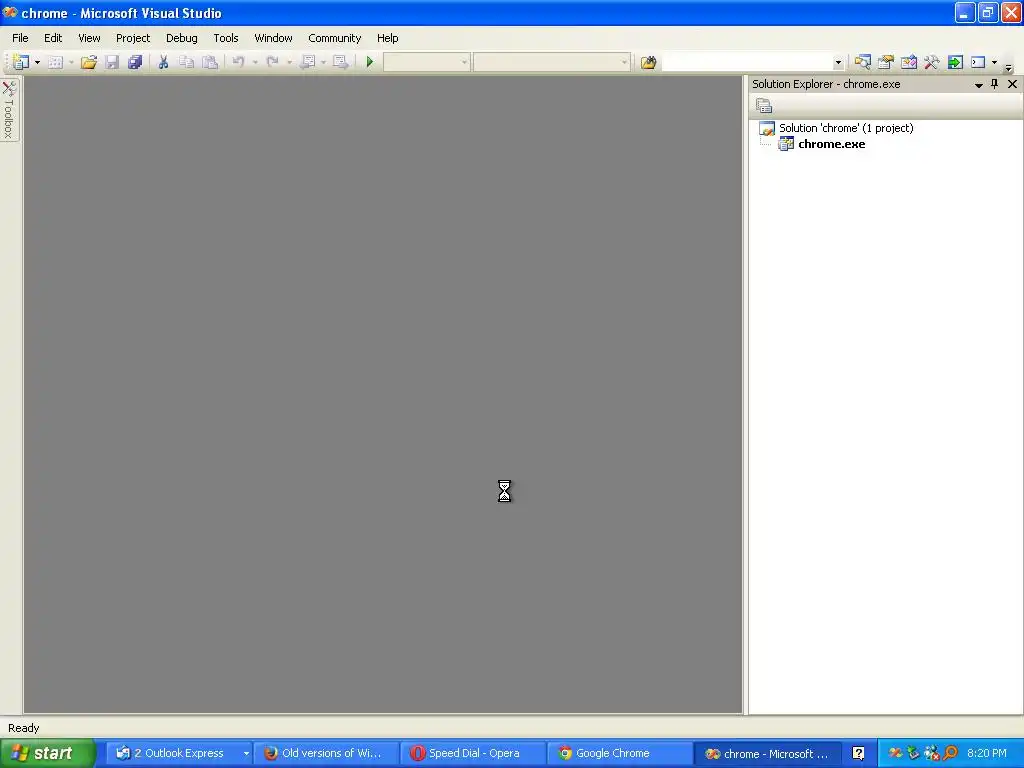The height and width of the screenshot is (768, 1024).
Task: Open the Properties Window toolbar icon
Action: pos(886,62)
